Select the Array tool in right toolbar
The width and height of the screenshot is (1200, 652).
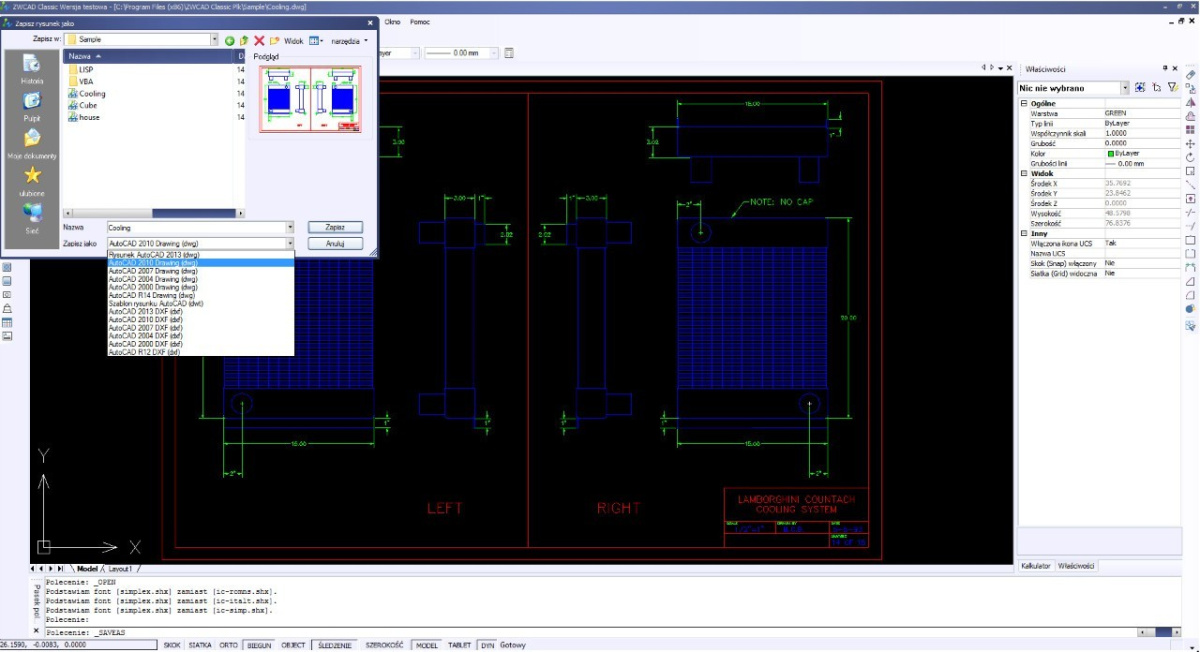pyautogui.click(x=1190, y=129)
